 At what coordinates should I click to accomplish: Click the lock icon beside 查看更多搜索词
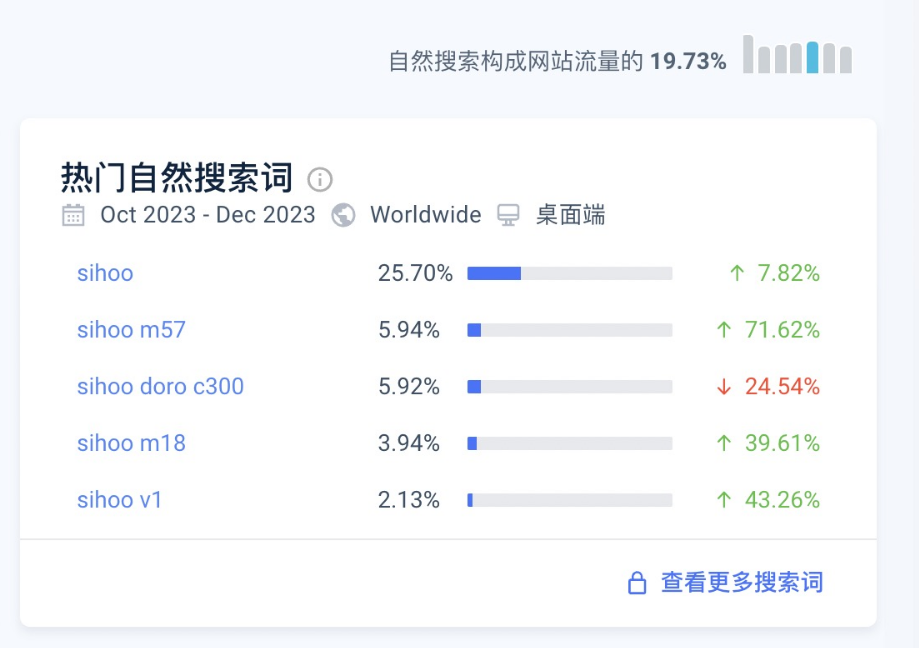coord(637,583)
